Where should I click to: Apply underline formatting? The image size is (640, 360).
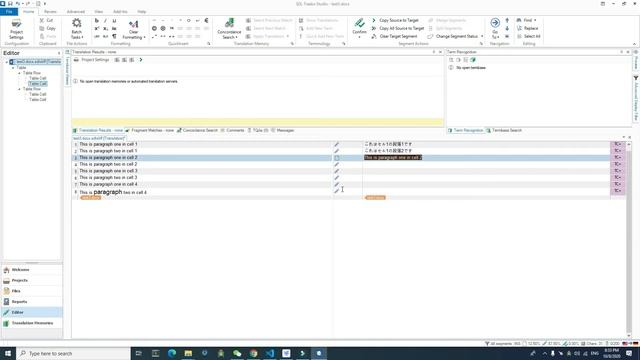point(114,20)
